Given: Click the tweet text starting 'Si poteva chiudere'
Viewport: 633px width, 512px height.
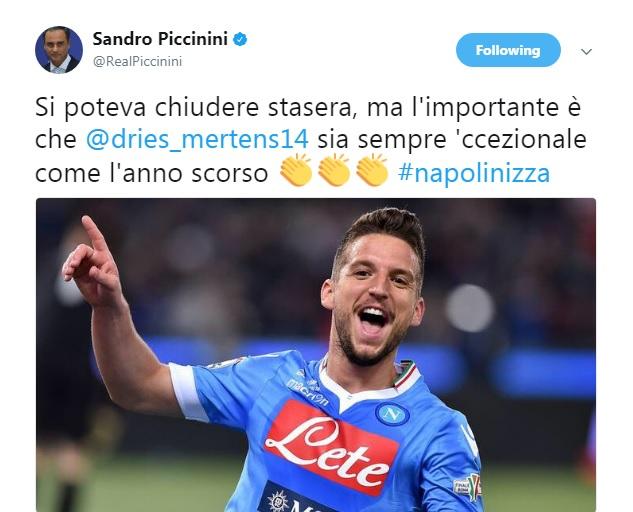Looking at the screenshot, I should tap(311, 139).
